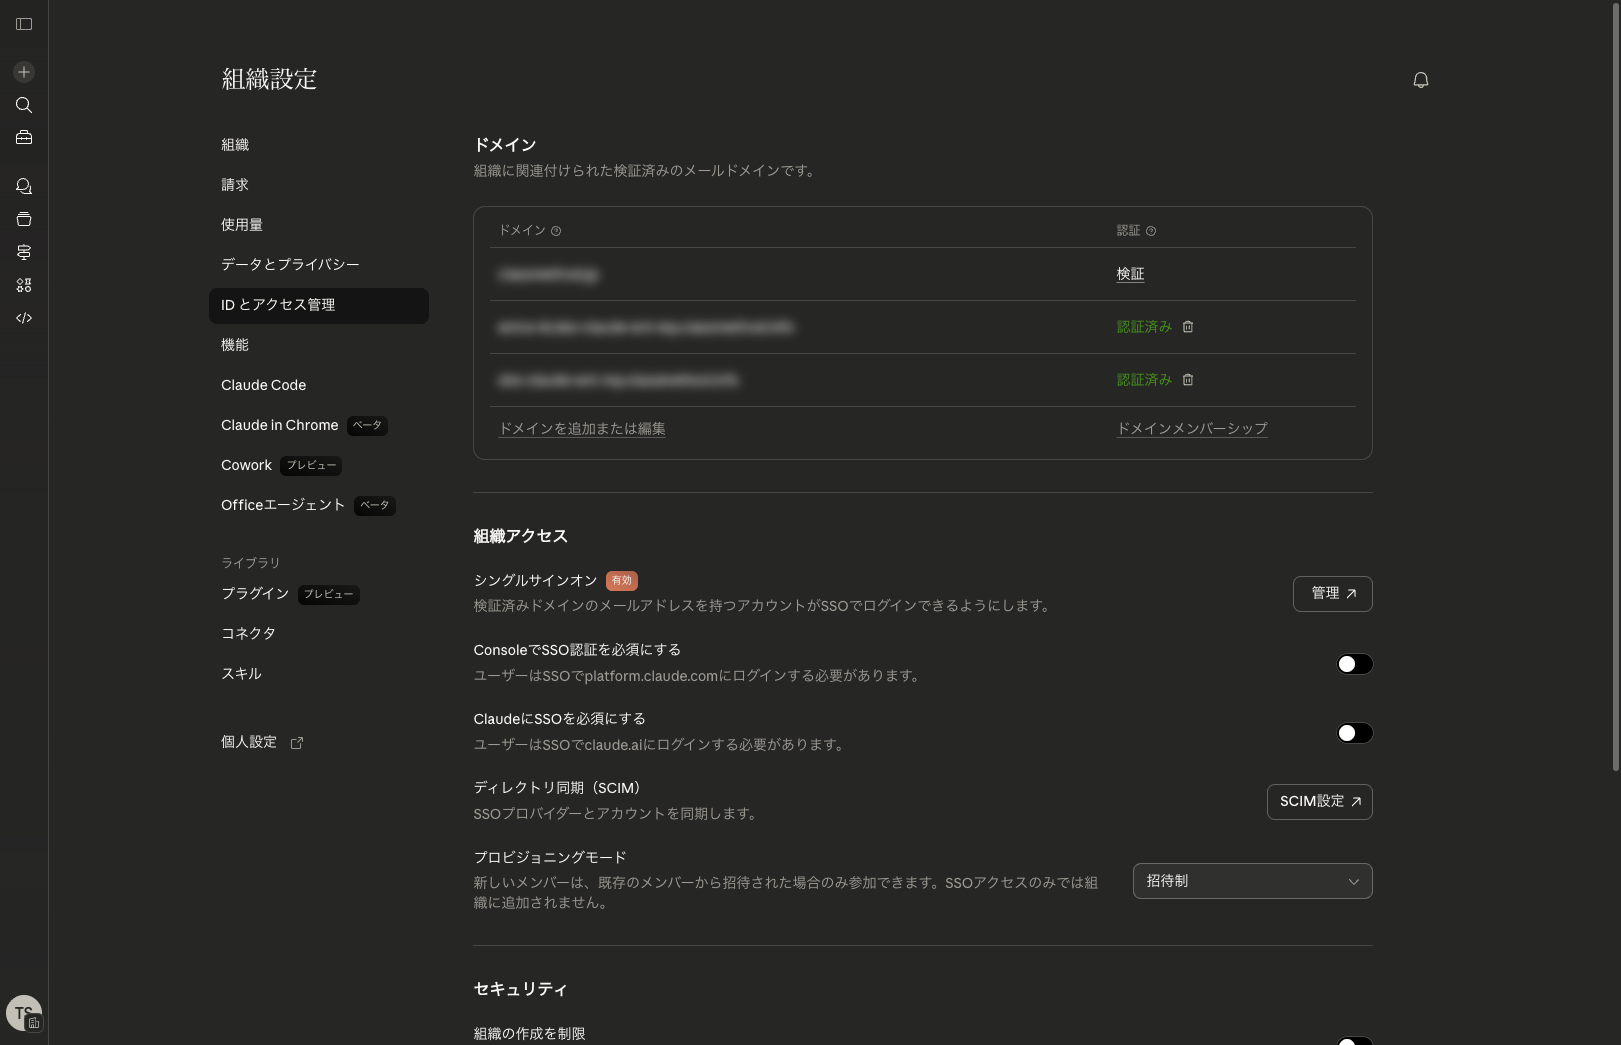Image resolution: width=1621 pixels, height=1045 pixels.
Task: Toggle the left sidebar panel icon
Action: click(x=24, y=24)
